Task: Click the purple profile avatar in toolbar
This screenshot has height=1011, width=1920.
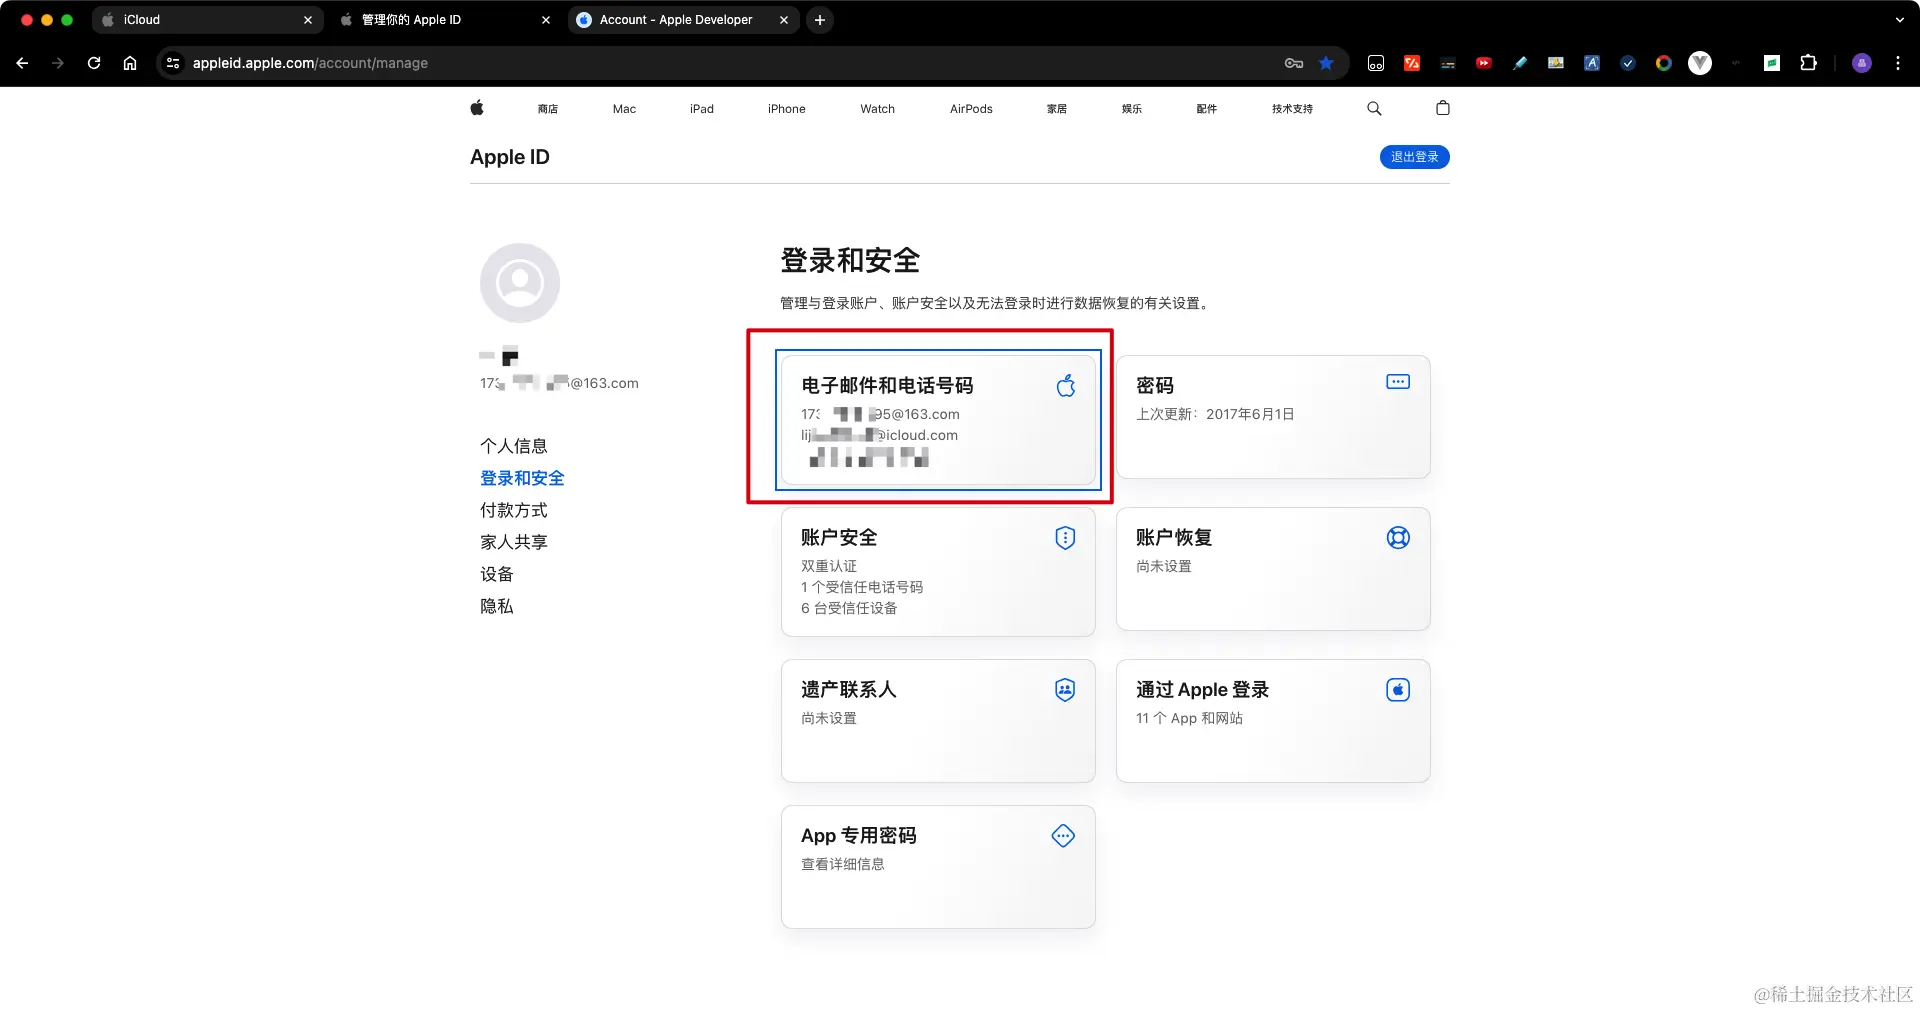Action: tap(1862, 63)
